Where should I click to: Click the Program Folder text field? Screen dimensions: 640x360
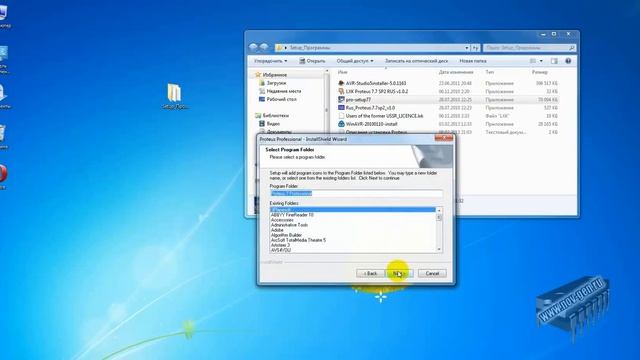(356, 193)
